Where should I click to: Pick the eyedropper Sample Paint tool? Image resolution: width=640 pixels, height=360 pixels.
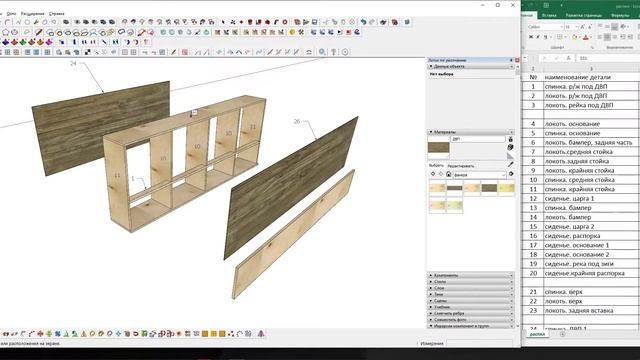(510, 164)
